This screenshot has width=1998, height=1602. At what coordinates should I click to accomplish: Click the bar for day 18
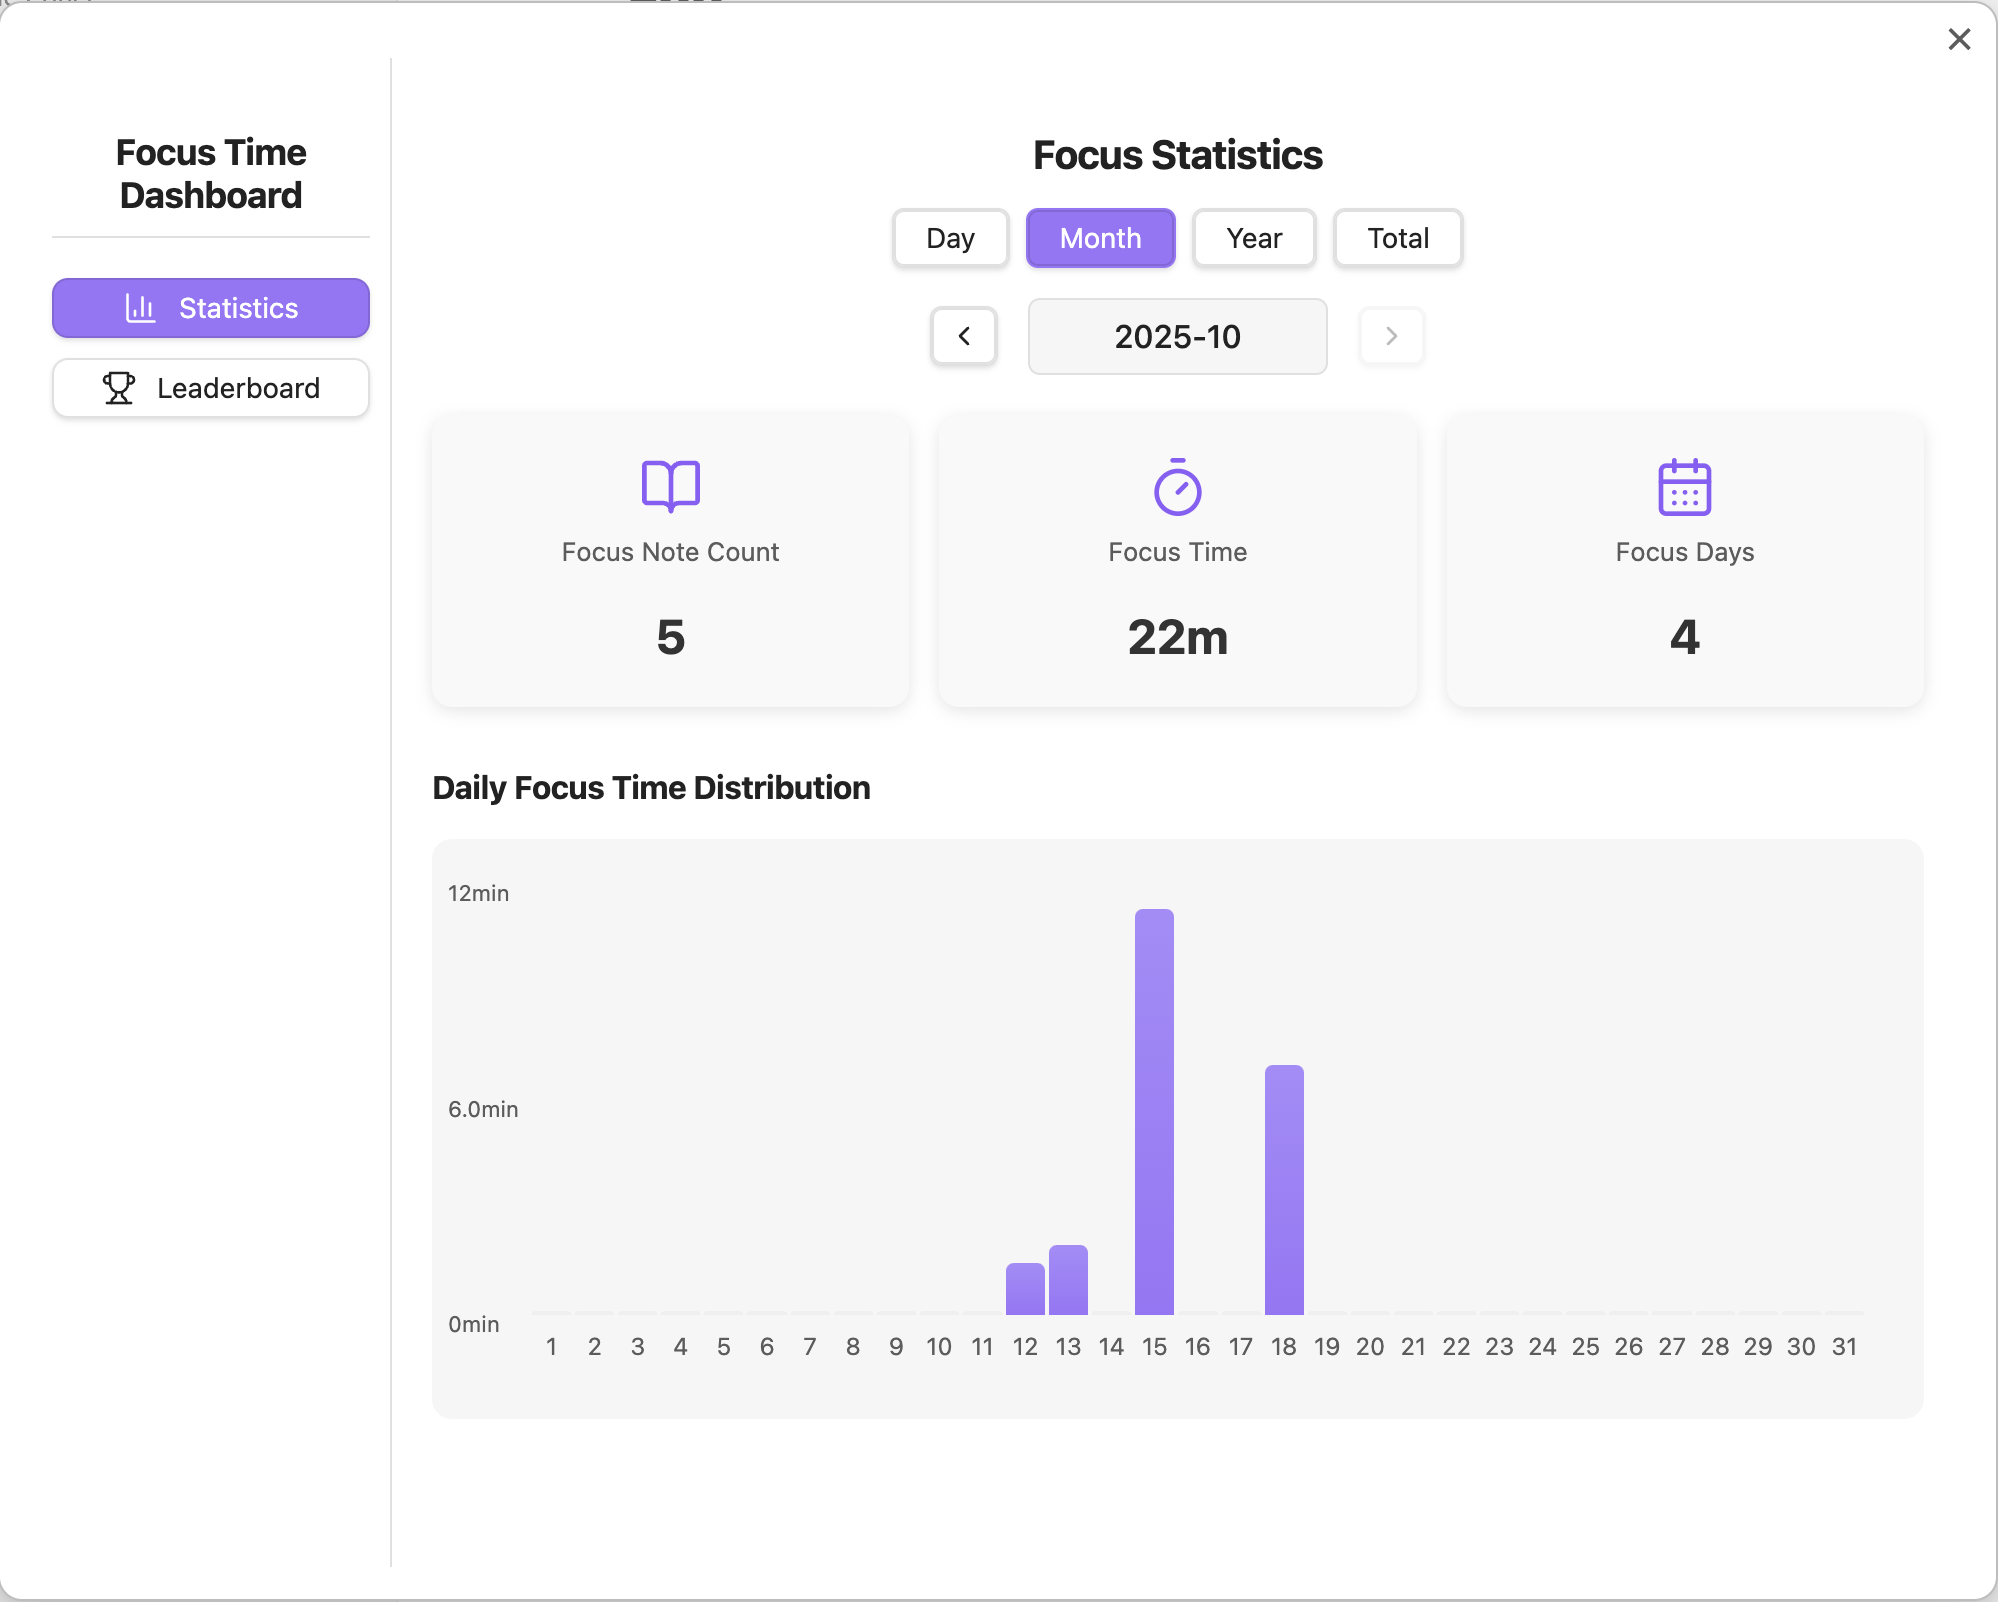point(1284,1190)
